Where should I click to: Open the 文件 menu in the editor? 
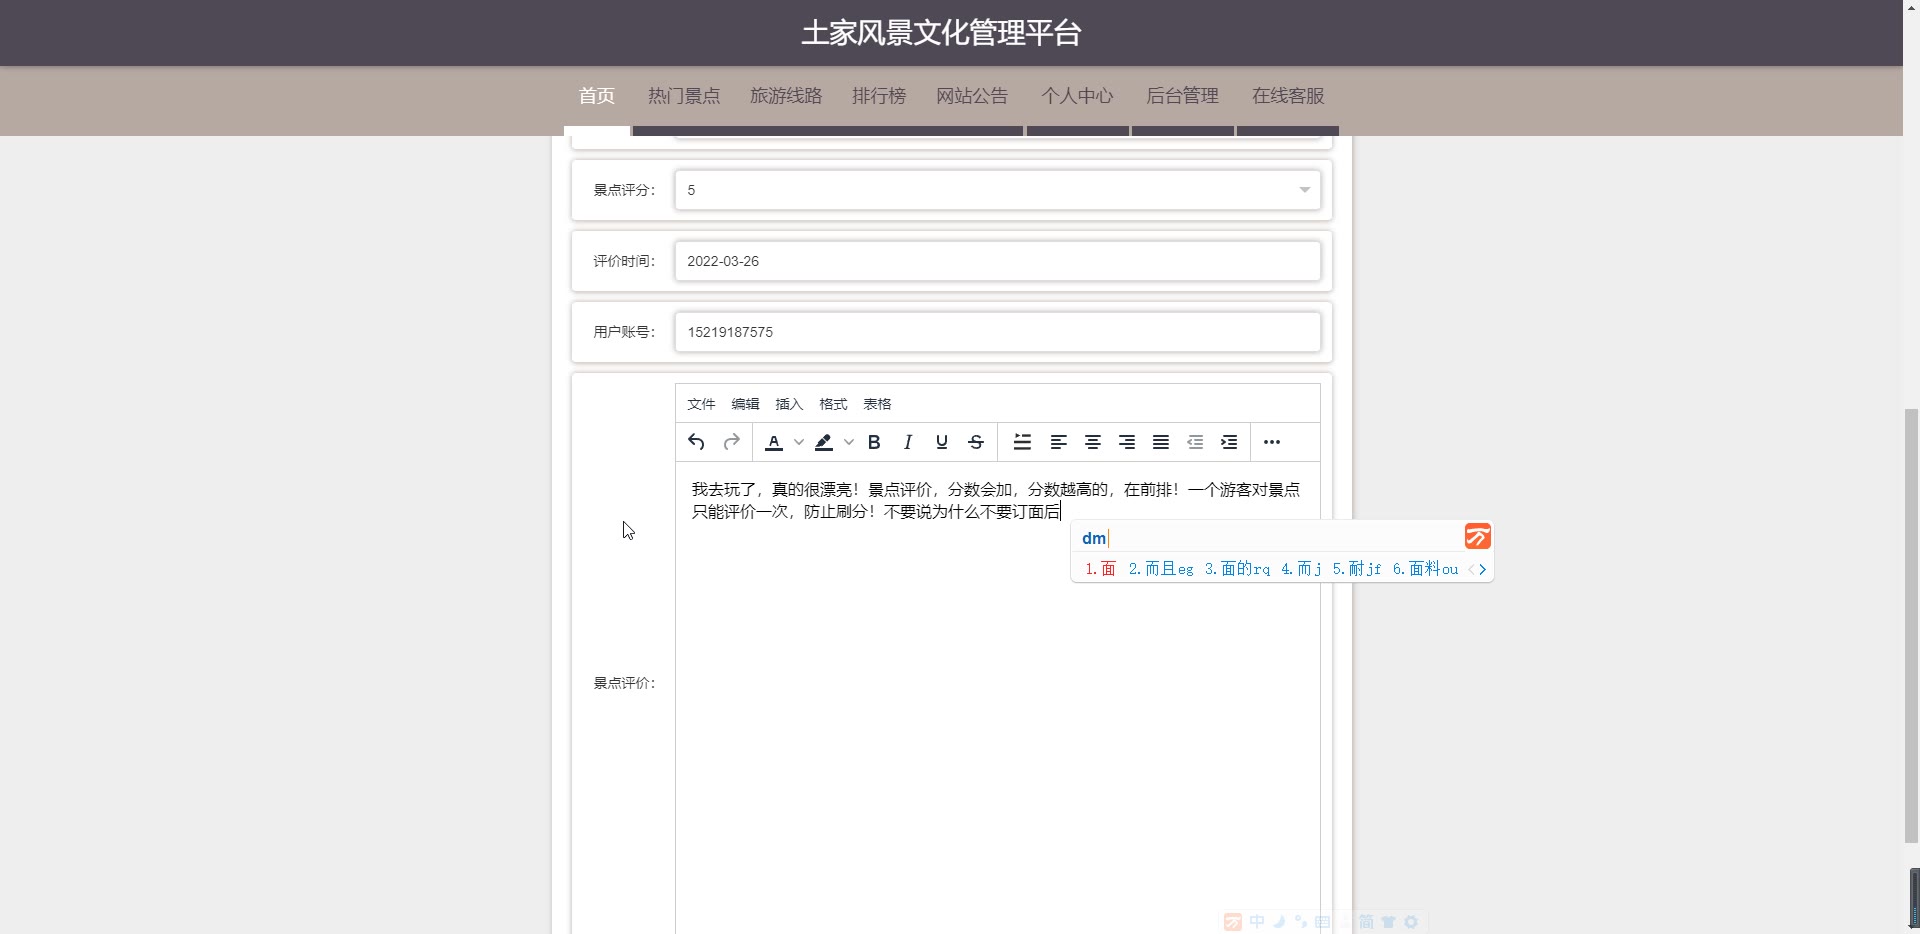tap(701, 404)
